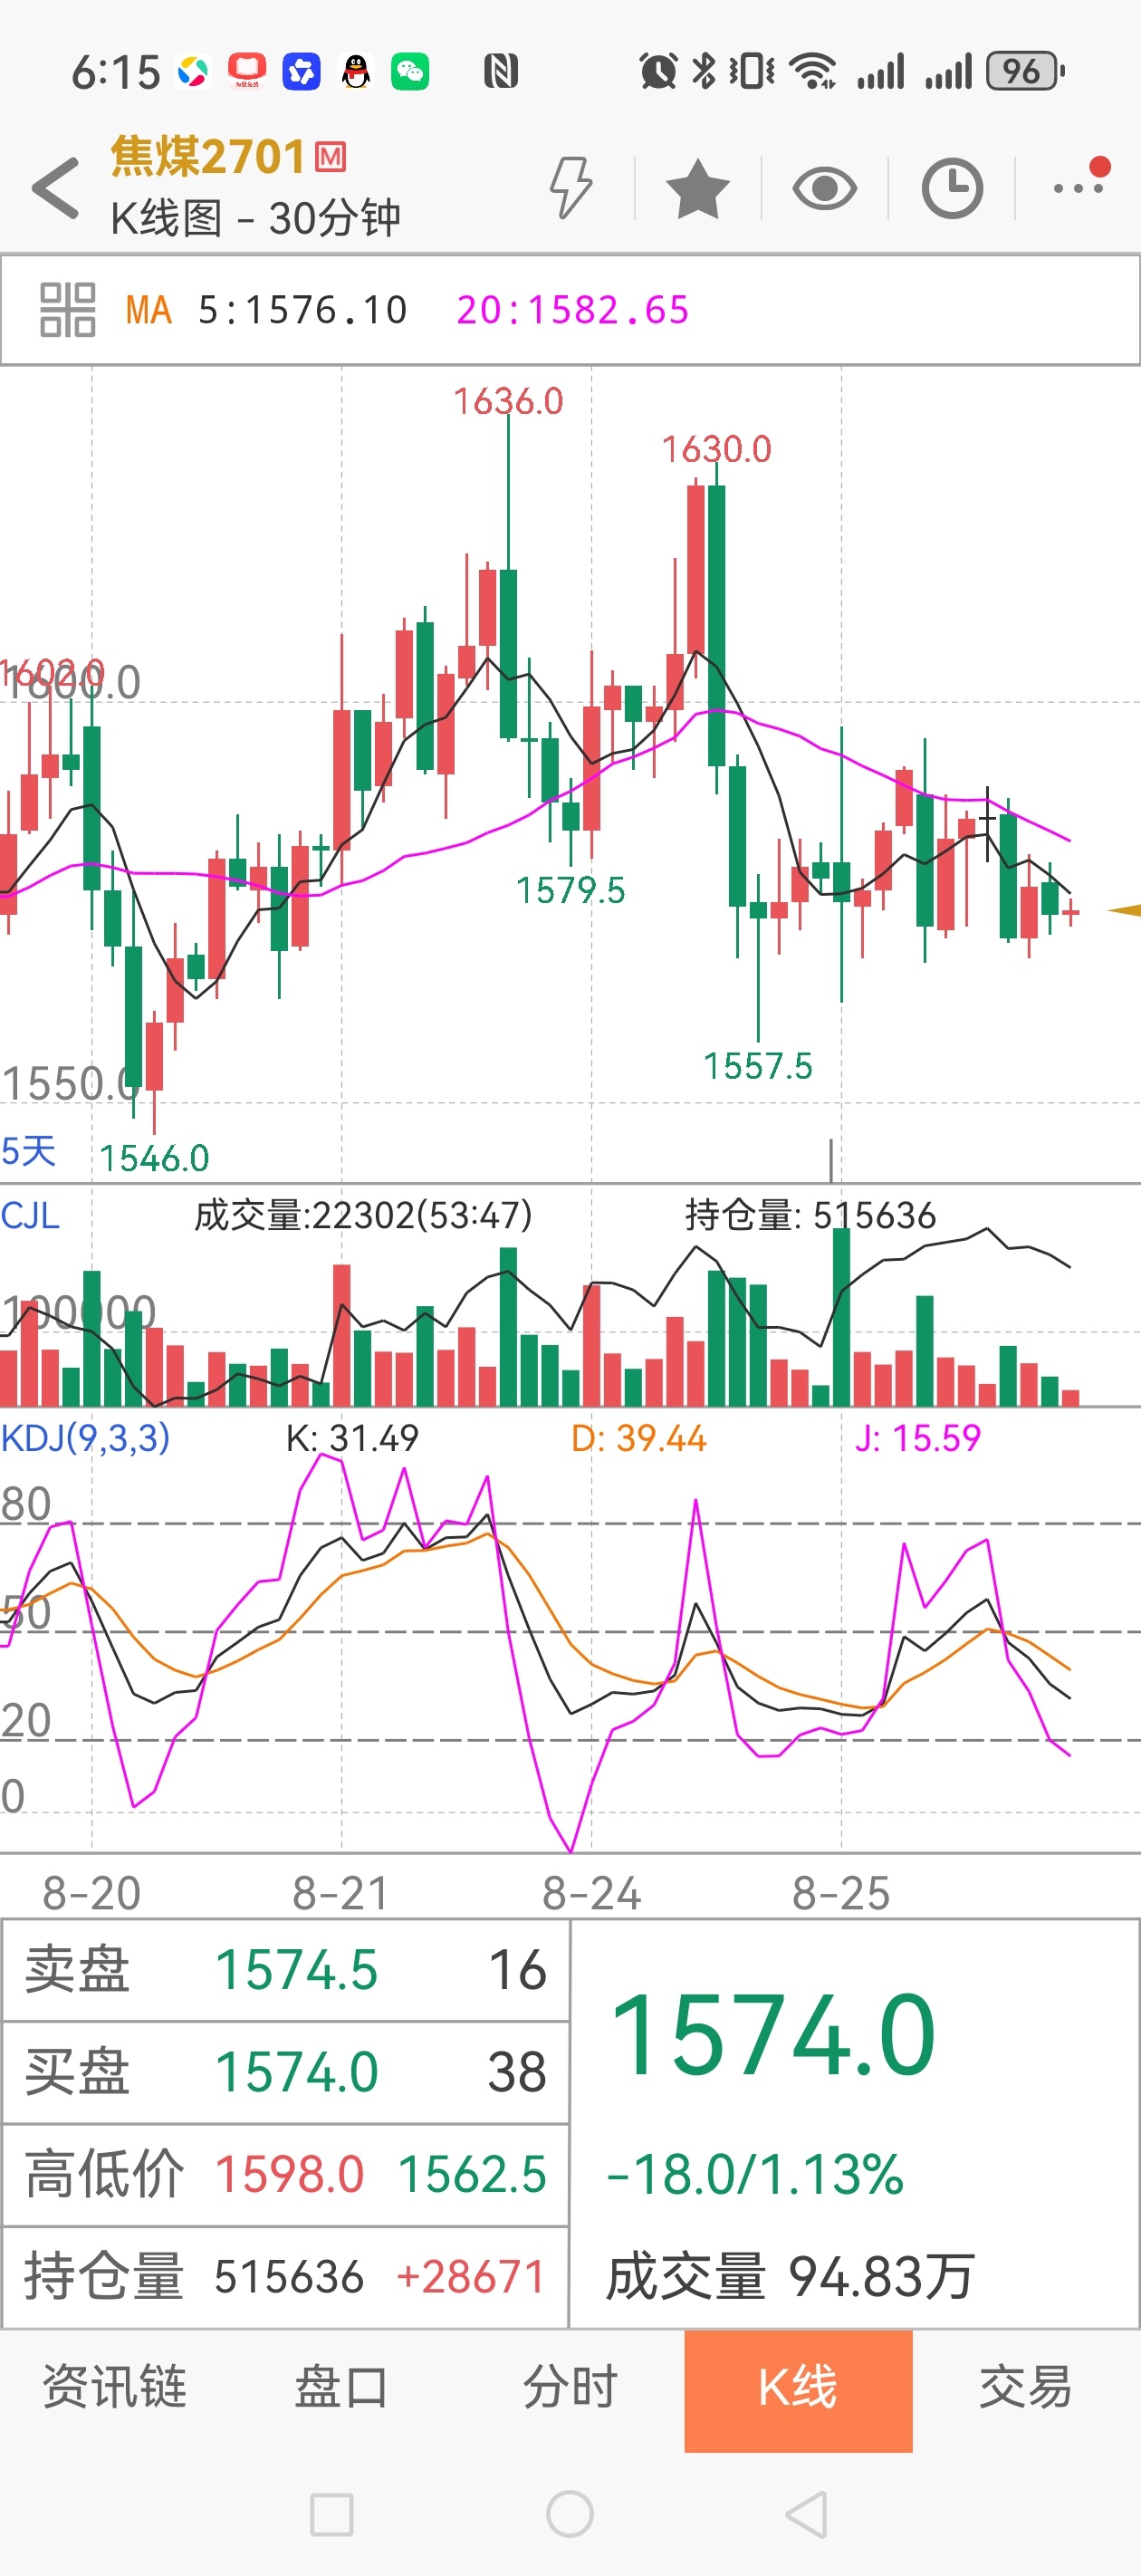Tap the M badge next to 焦煤2701
This screenshot has width=1141, height=2576.
pyautogui.click(x=330, y=157)
